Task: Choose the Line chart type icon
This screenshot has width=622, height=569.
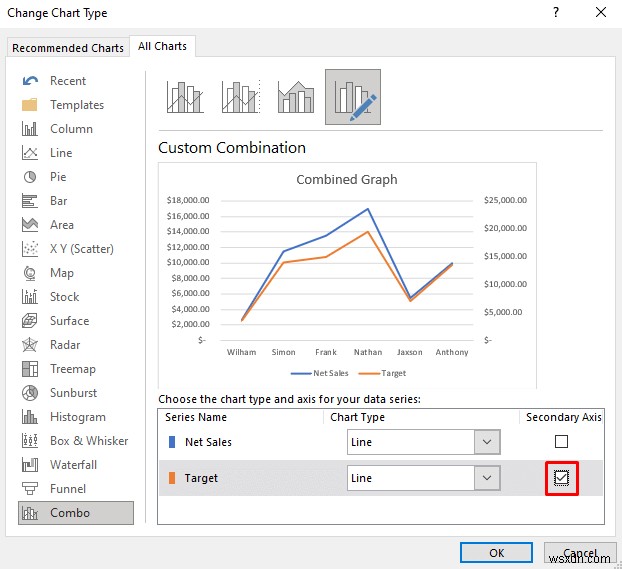Action: (x=30, y=153)
